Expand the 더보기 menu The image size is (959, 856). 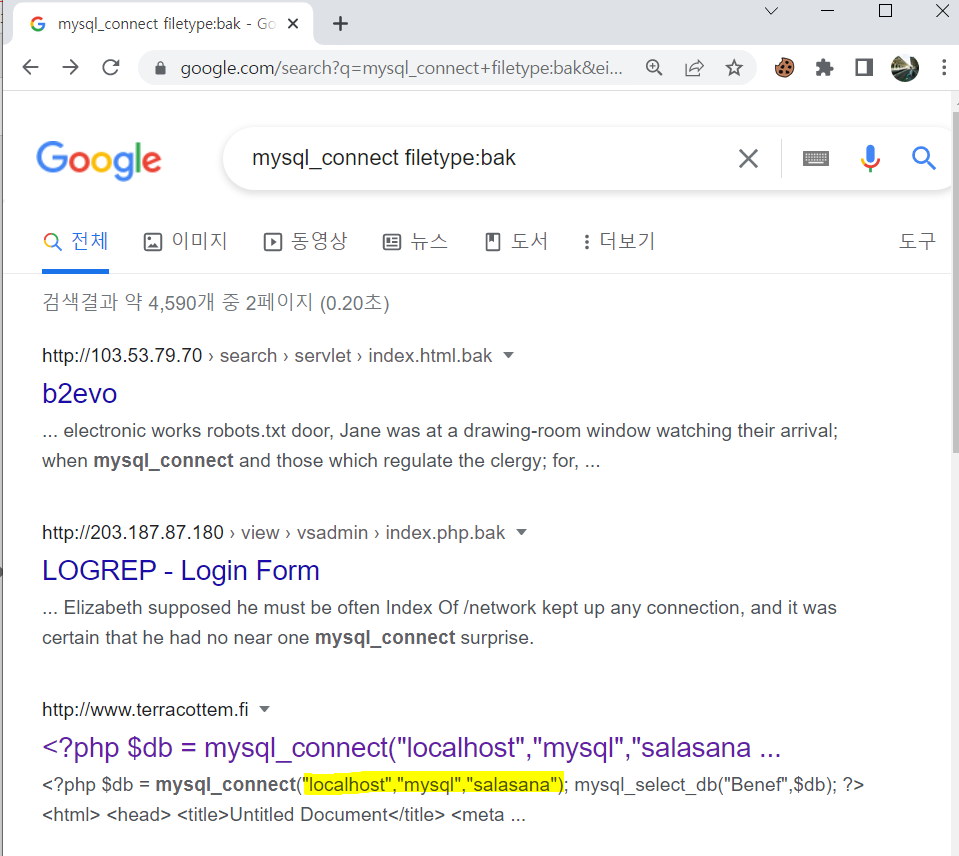619,242
